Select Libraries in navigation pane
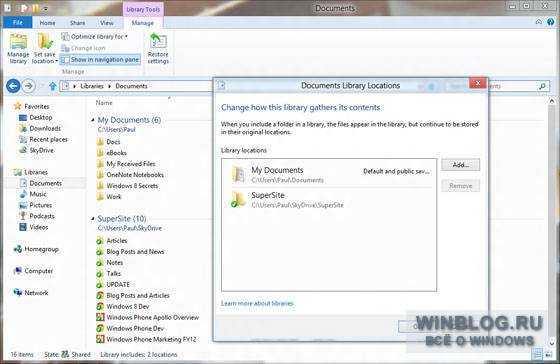 click(31, 172)
